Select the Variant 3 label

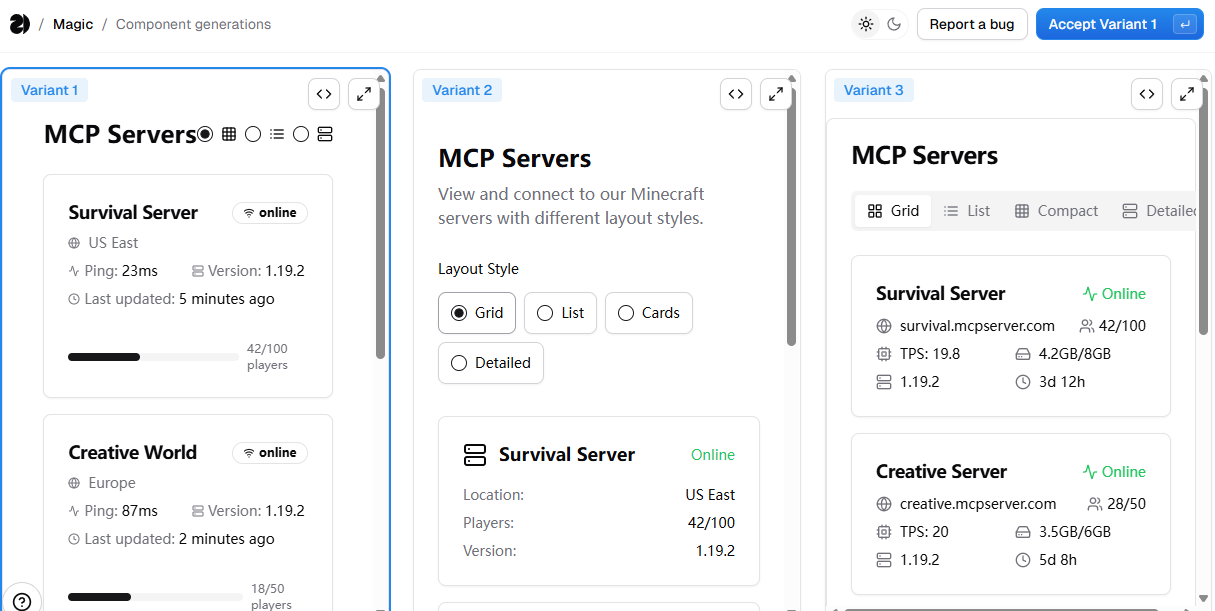(x=874, y=90)
